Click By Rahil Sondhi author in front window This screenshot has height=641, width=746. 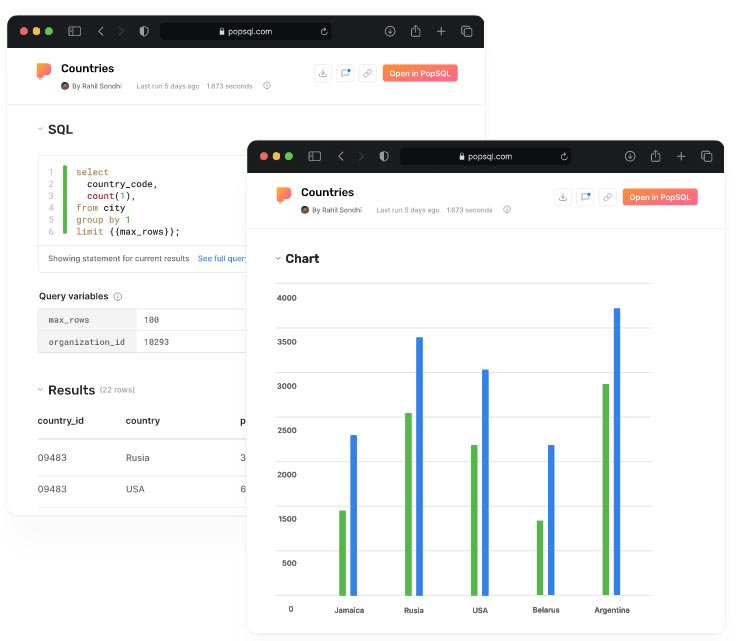(332, 210)
